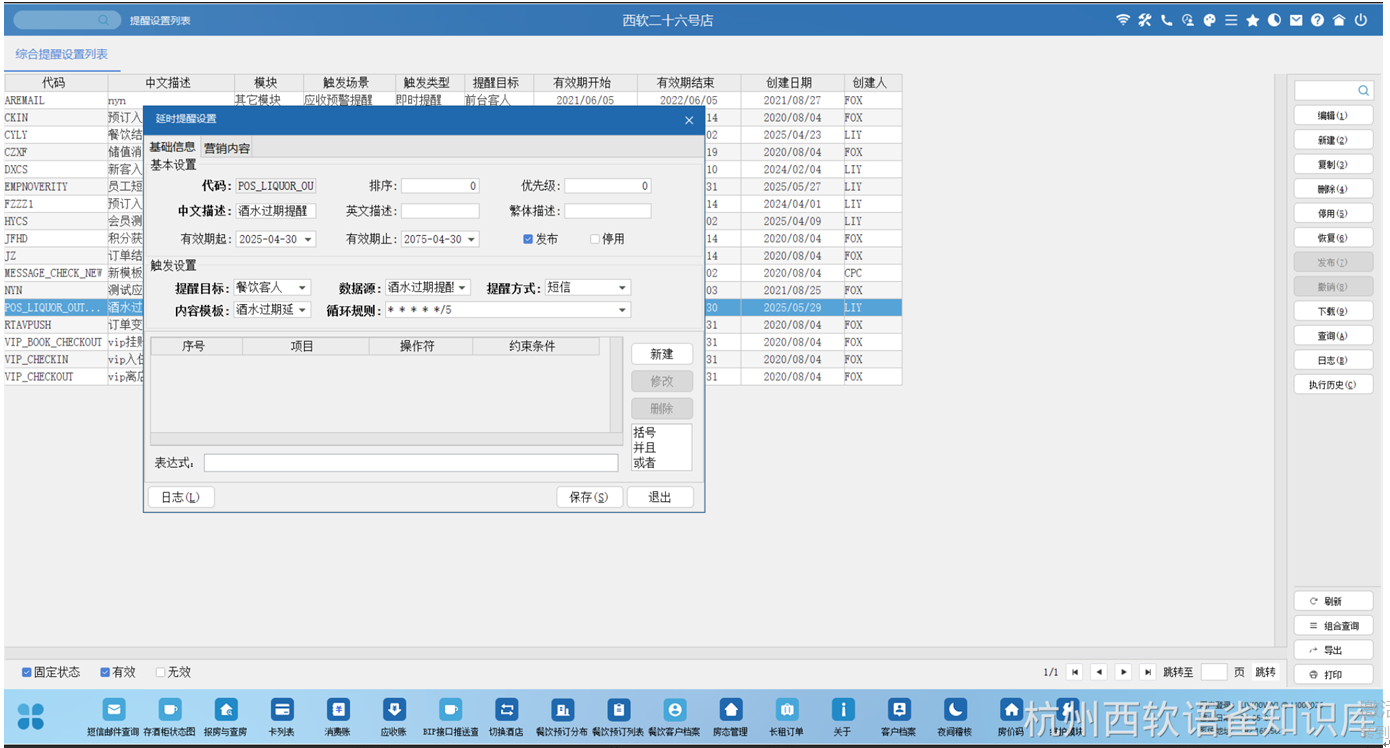Expand the 提醒目标 dropdown
The height and width of the screenshot is (748, 1390).
302,288
